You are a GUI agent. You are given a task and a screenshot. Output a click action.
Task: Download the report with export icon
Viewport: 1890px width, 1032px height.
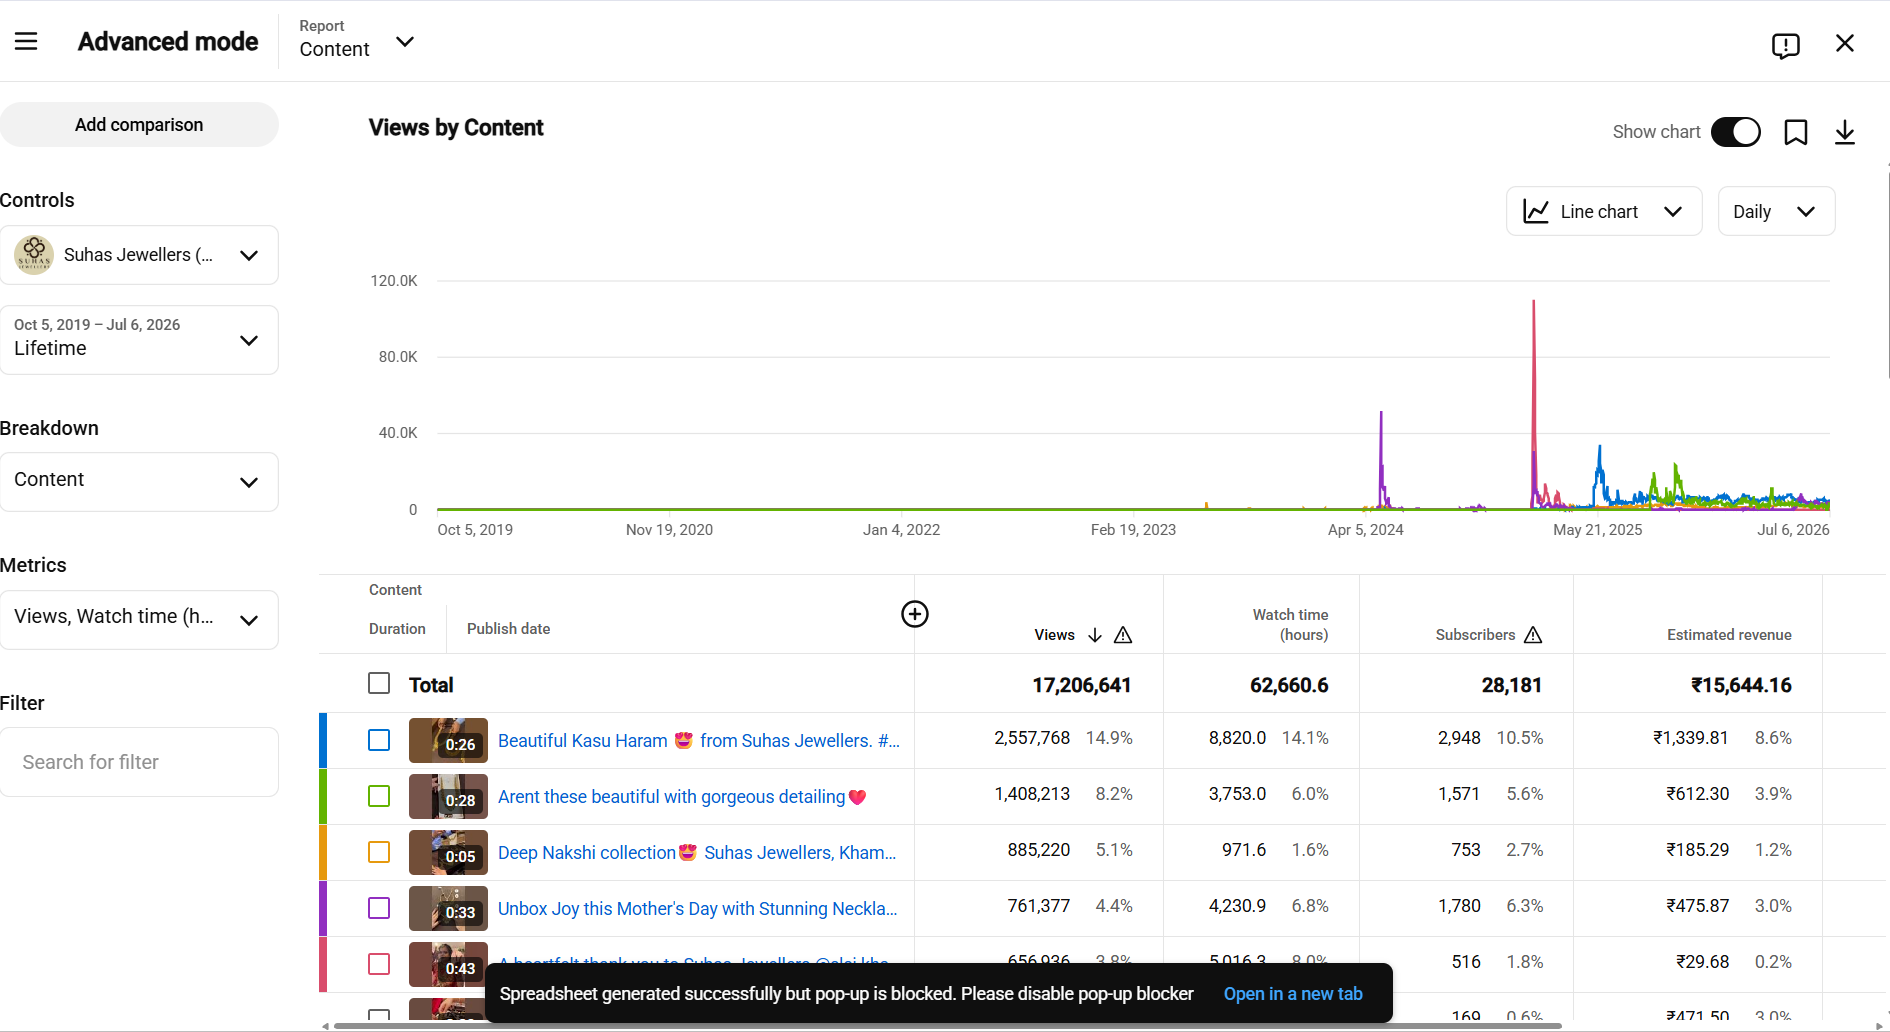[x=1845, y=132]
